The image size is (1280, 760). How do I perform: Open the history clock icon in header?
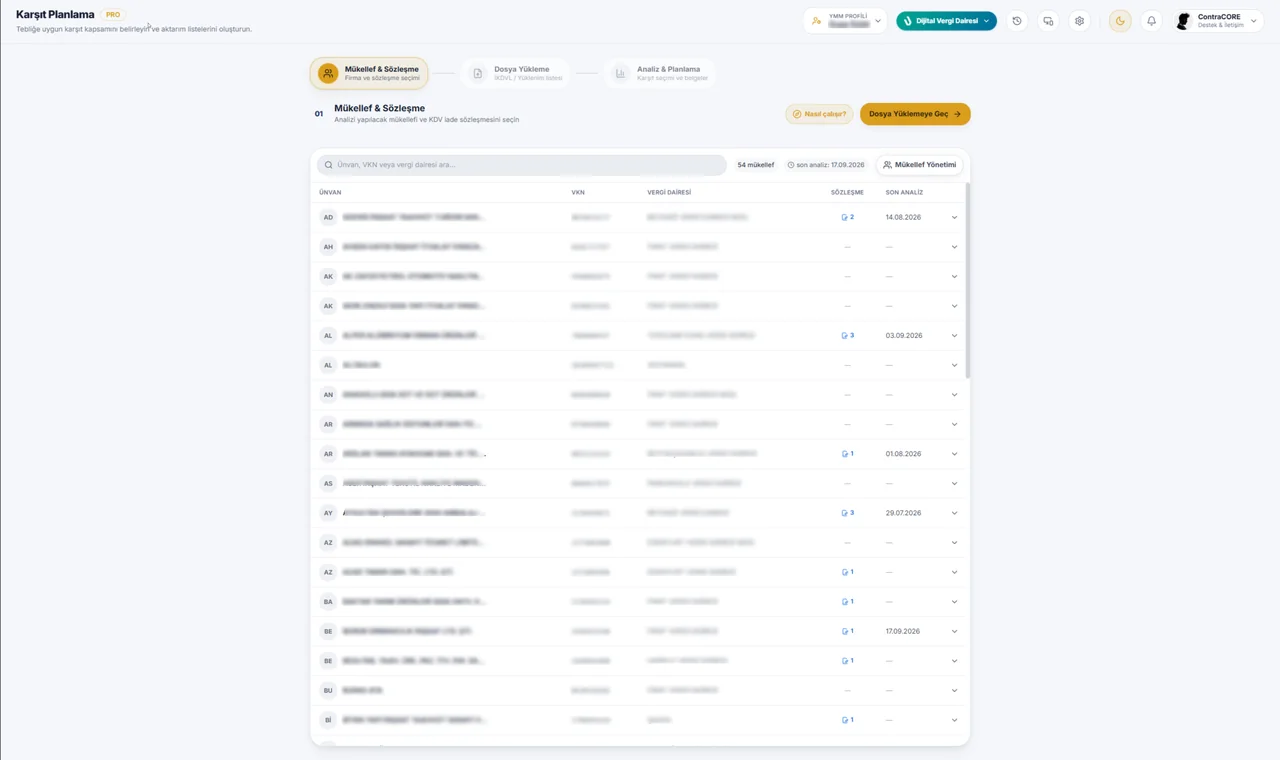pos(1017,21)
